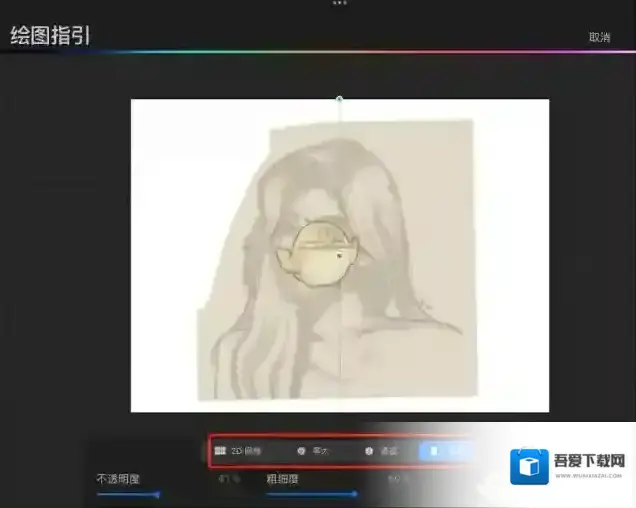Adjust the 不透明度 opacity slider
Viewport: 636px width, 508px height.
[x=128, y=494]
